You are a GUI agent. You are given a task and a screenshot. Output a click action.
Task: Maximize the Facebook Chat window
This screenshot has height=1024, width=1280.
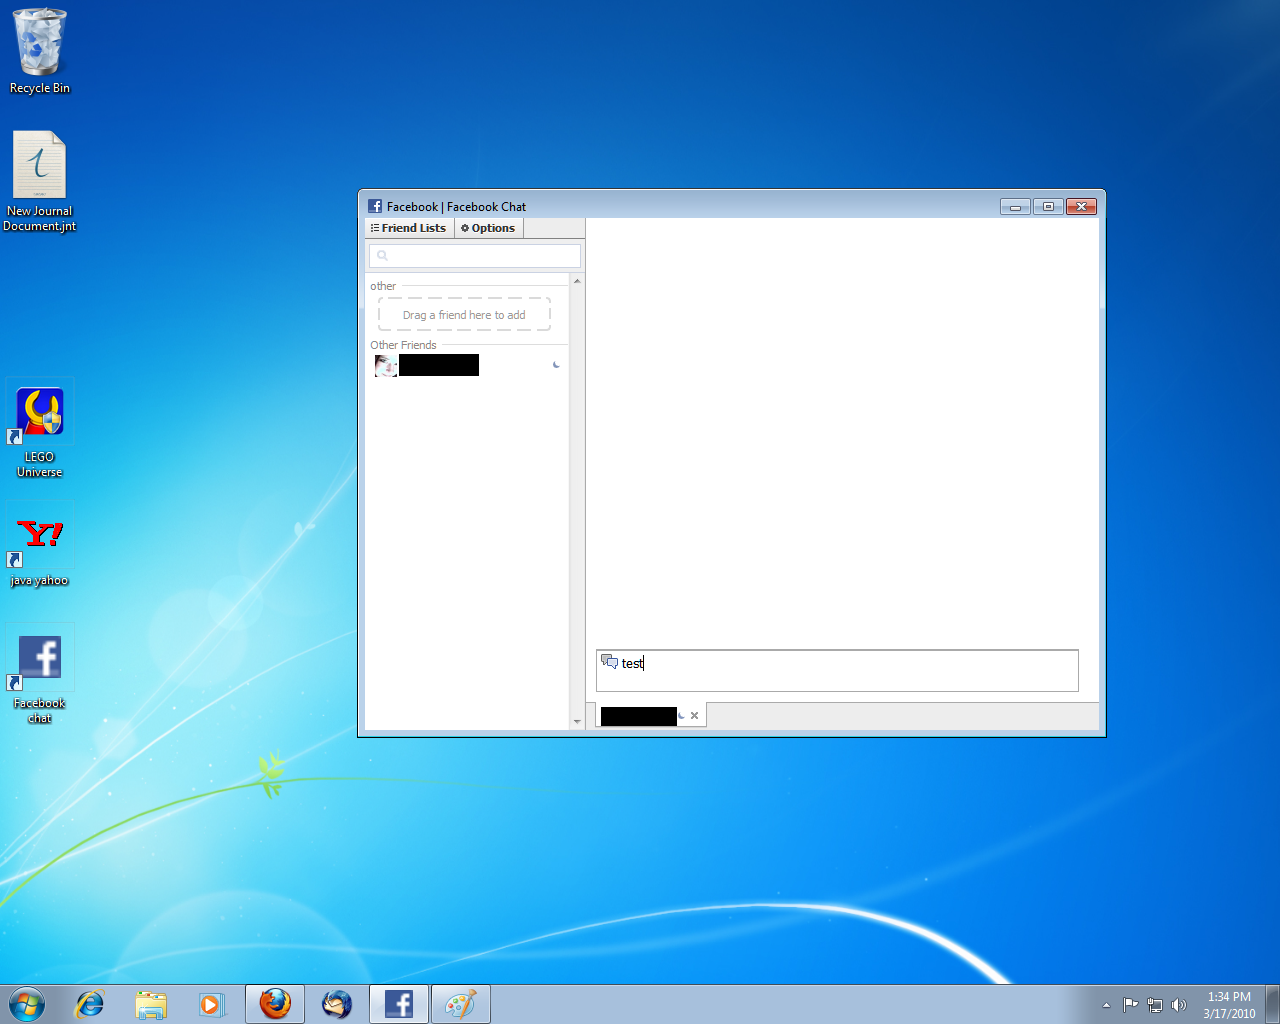point(1048,206)
